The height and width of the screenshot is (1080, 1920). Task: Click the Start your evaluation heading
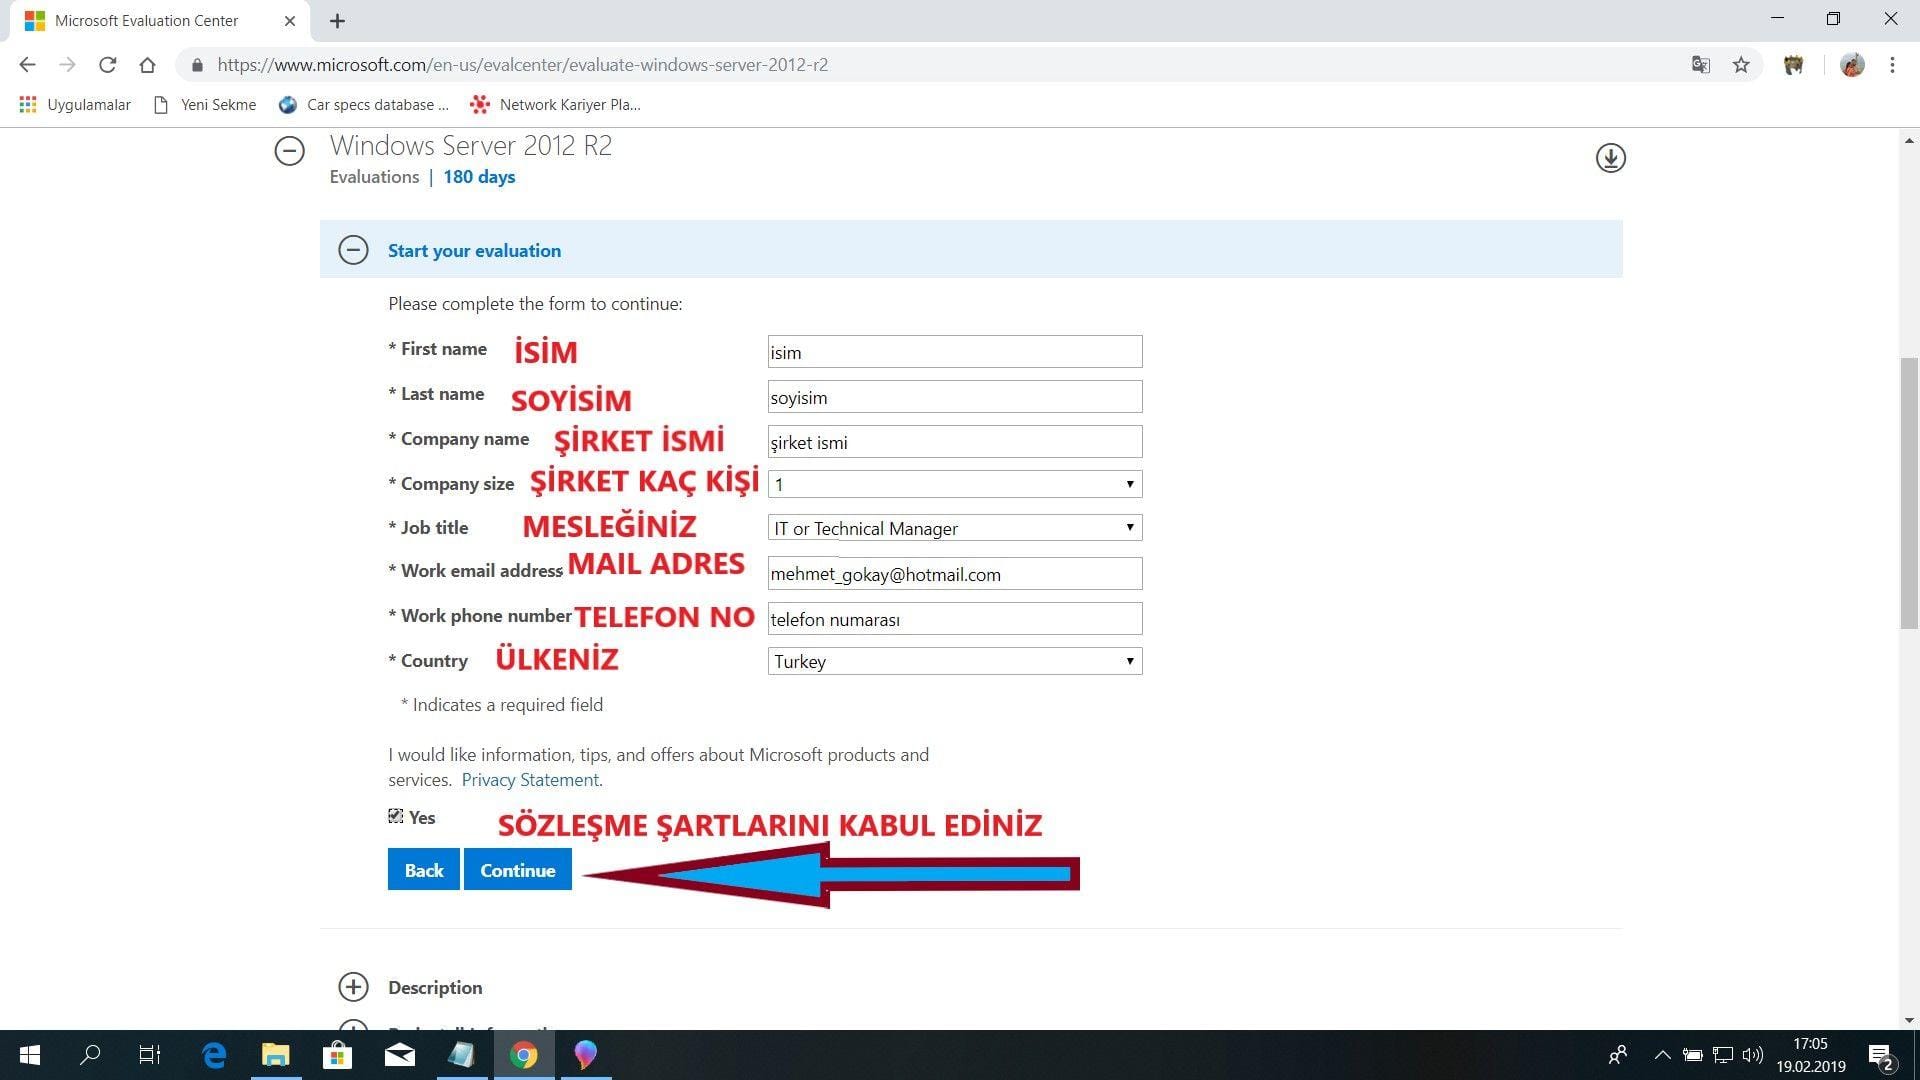[x=474, y=251]
